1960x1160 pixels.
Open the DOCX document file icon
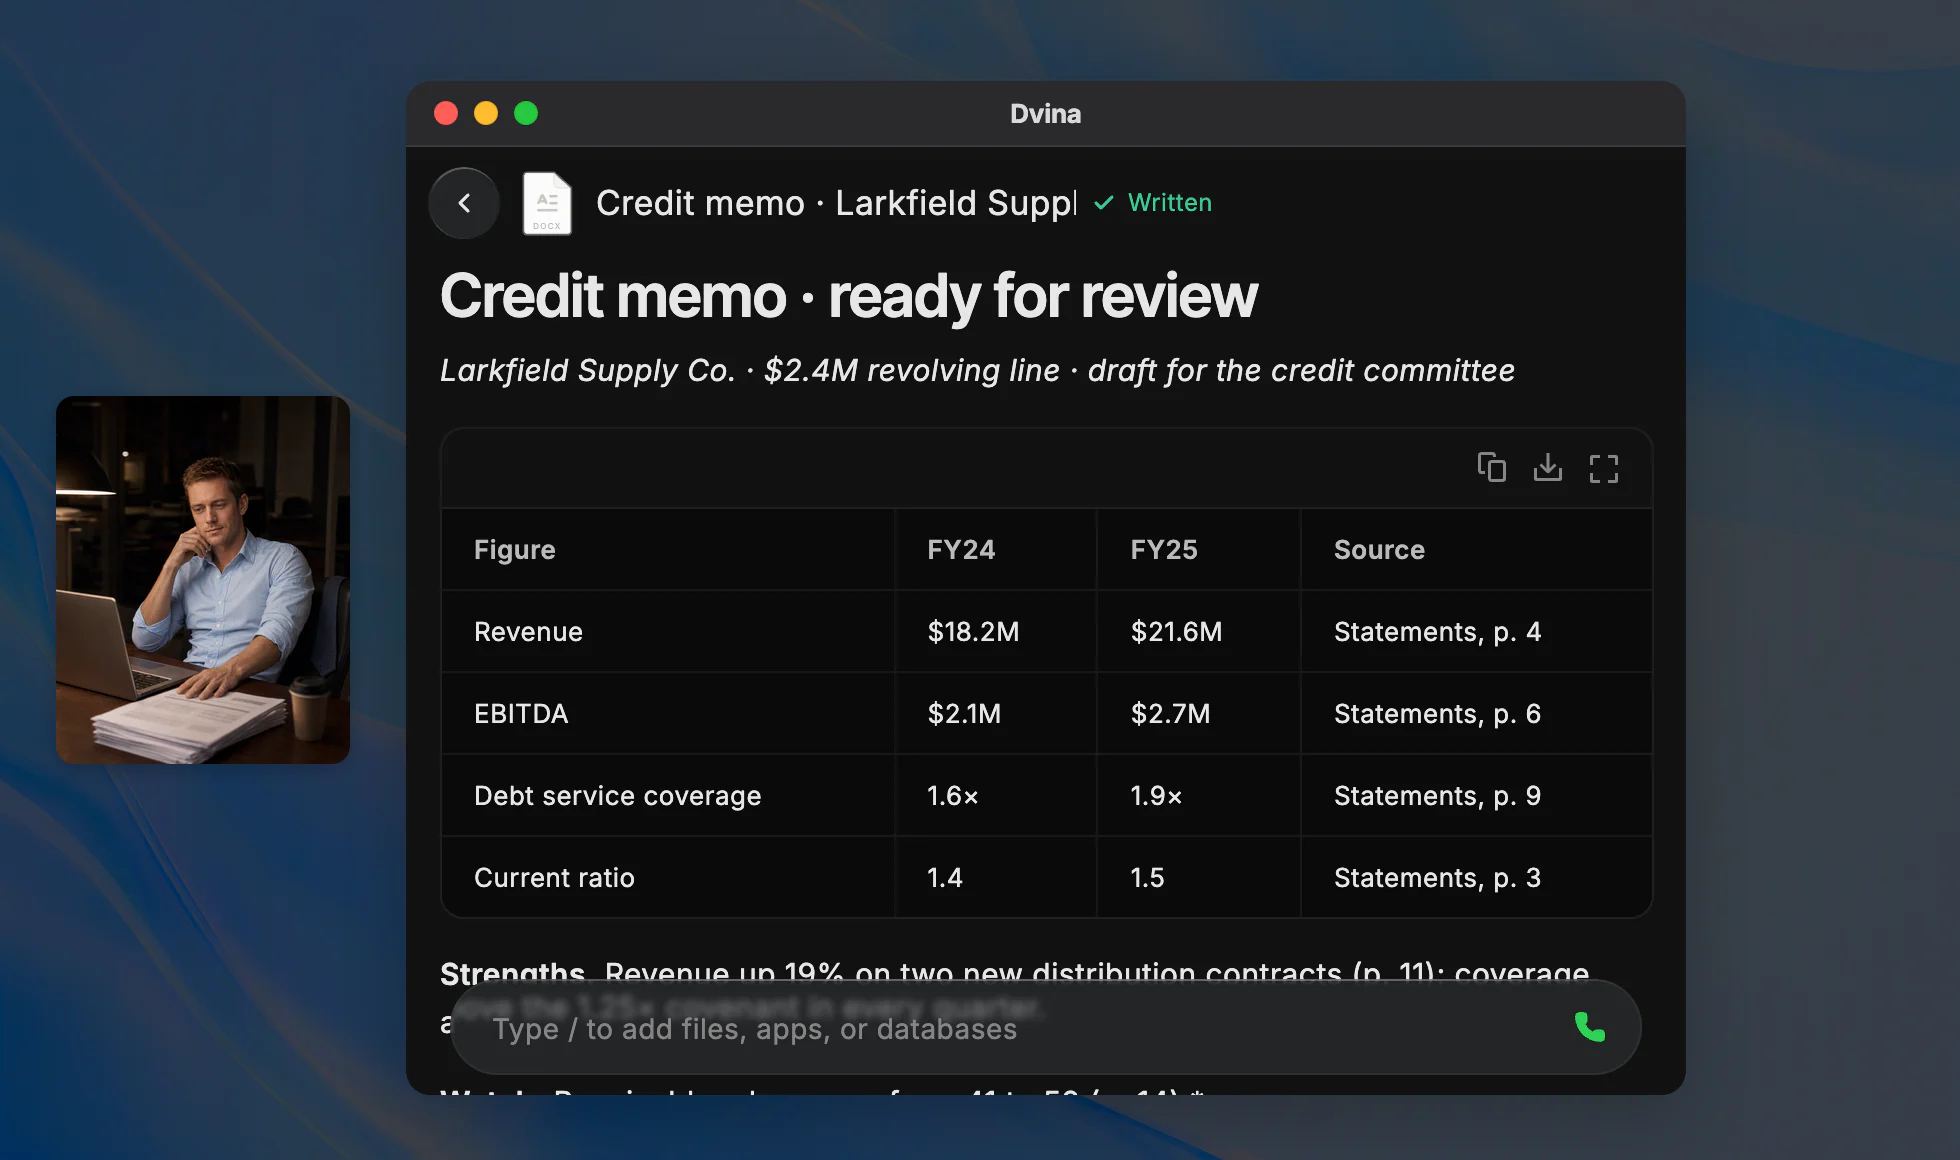pyautogui.click(x=547, y=203)
